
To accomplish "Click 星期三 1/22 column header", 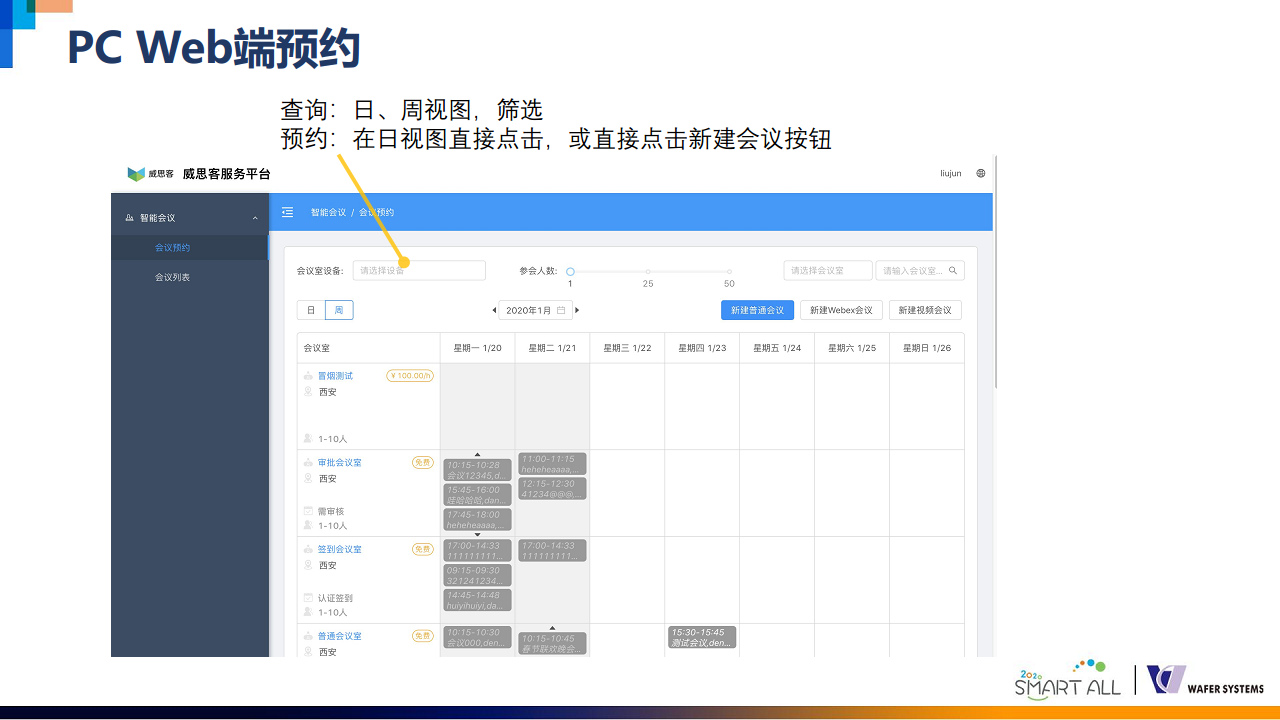I will (627, 348).
